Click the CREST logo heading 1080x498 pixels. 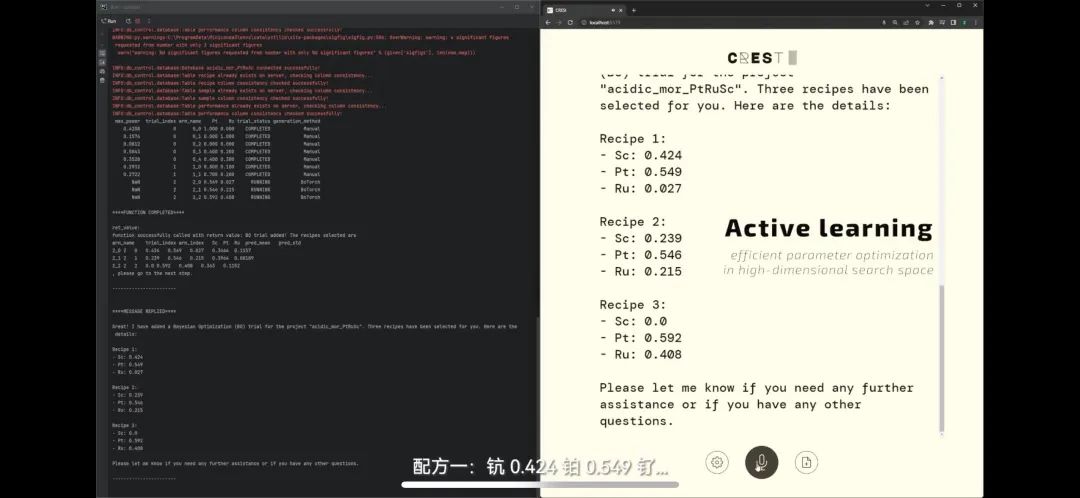(x=762, y=58)
